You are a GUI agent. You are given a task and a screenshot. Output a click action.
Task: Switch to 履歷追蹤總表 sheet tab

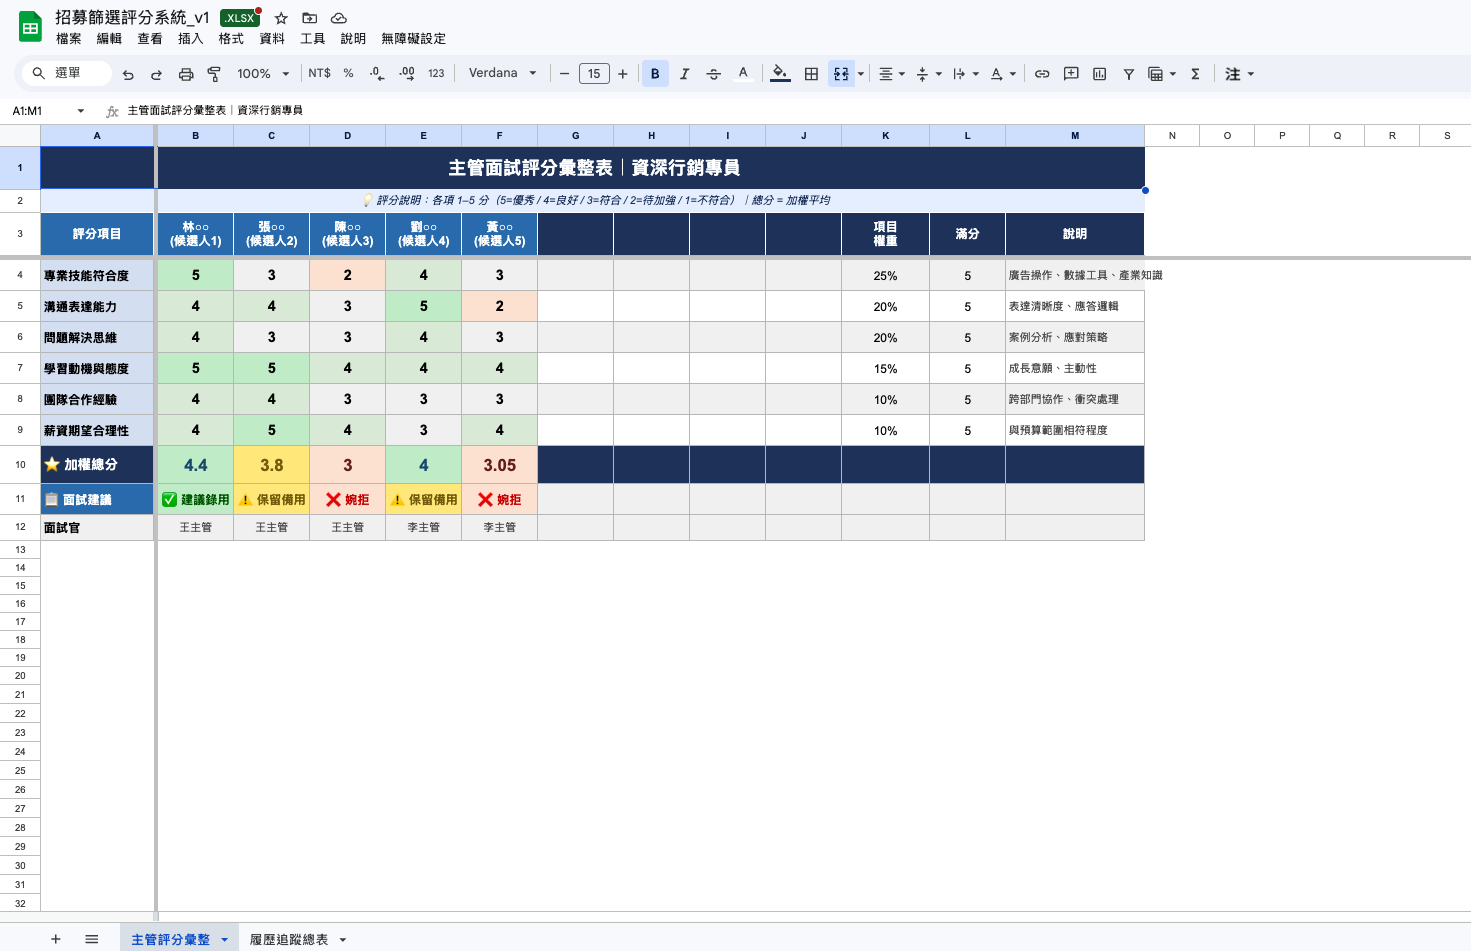pos(289,939)
